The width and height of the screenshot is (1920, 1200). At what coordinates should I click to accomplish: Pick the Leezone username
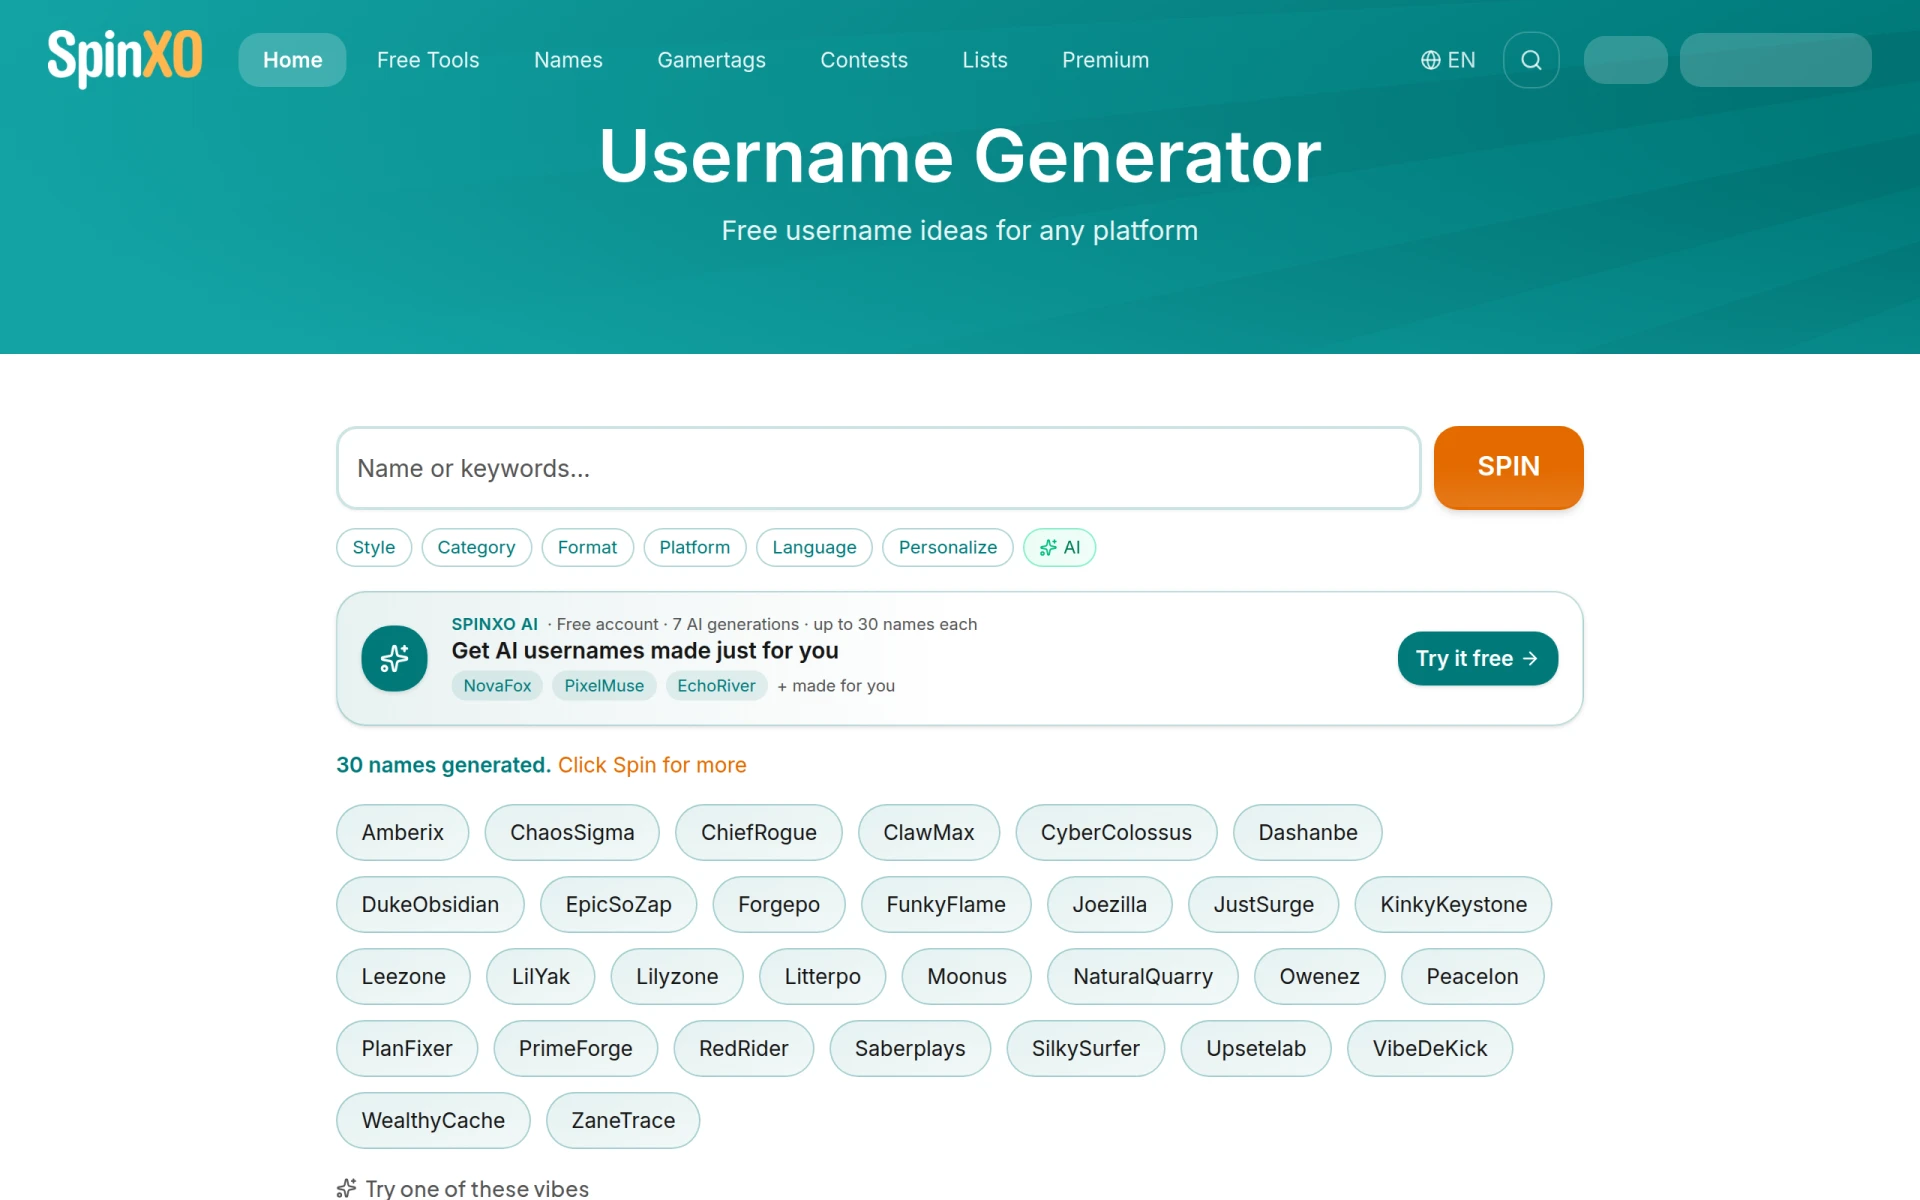tap(403, 976)
